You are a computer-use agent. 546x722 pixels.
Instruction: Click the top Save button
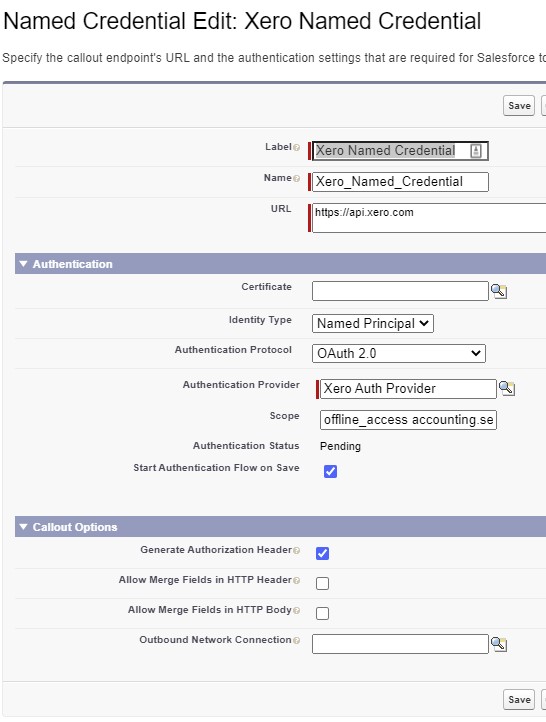519,105
